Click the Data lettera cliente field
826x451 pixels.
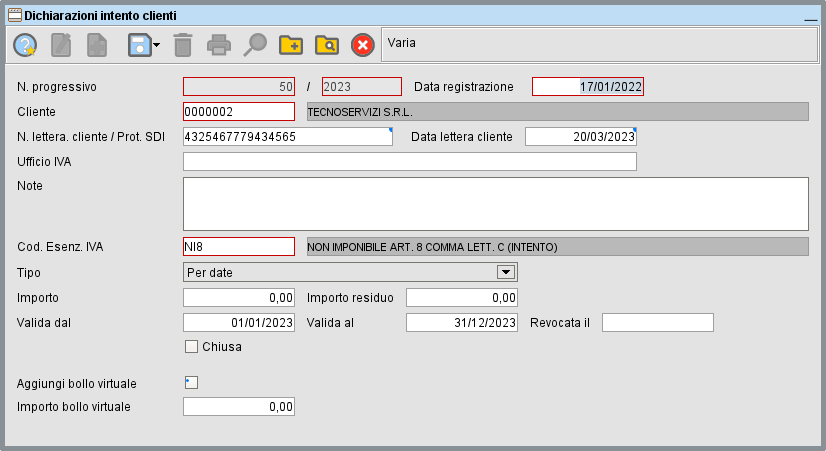click(581, 136)
